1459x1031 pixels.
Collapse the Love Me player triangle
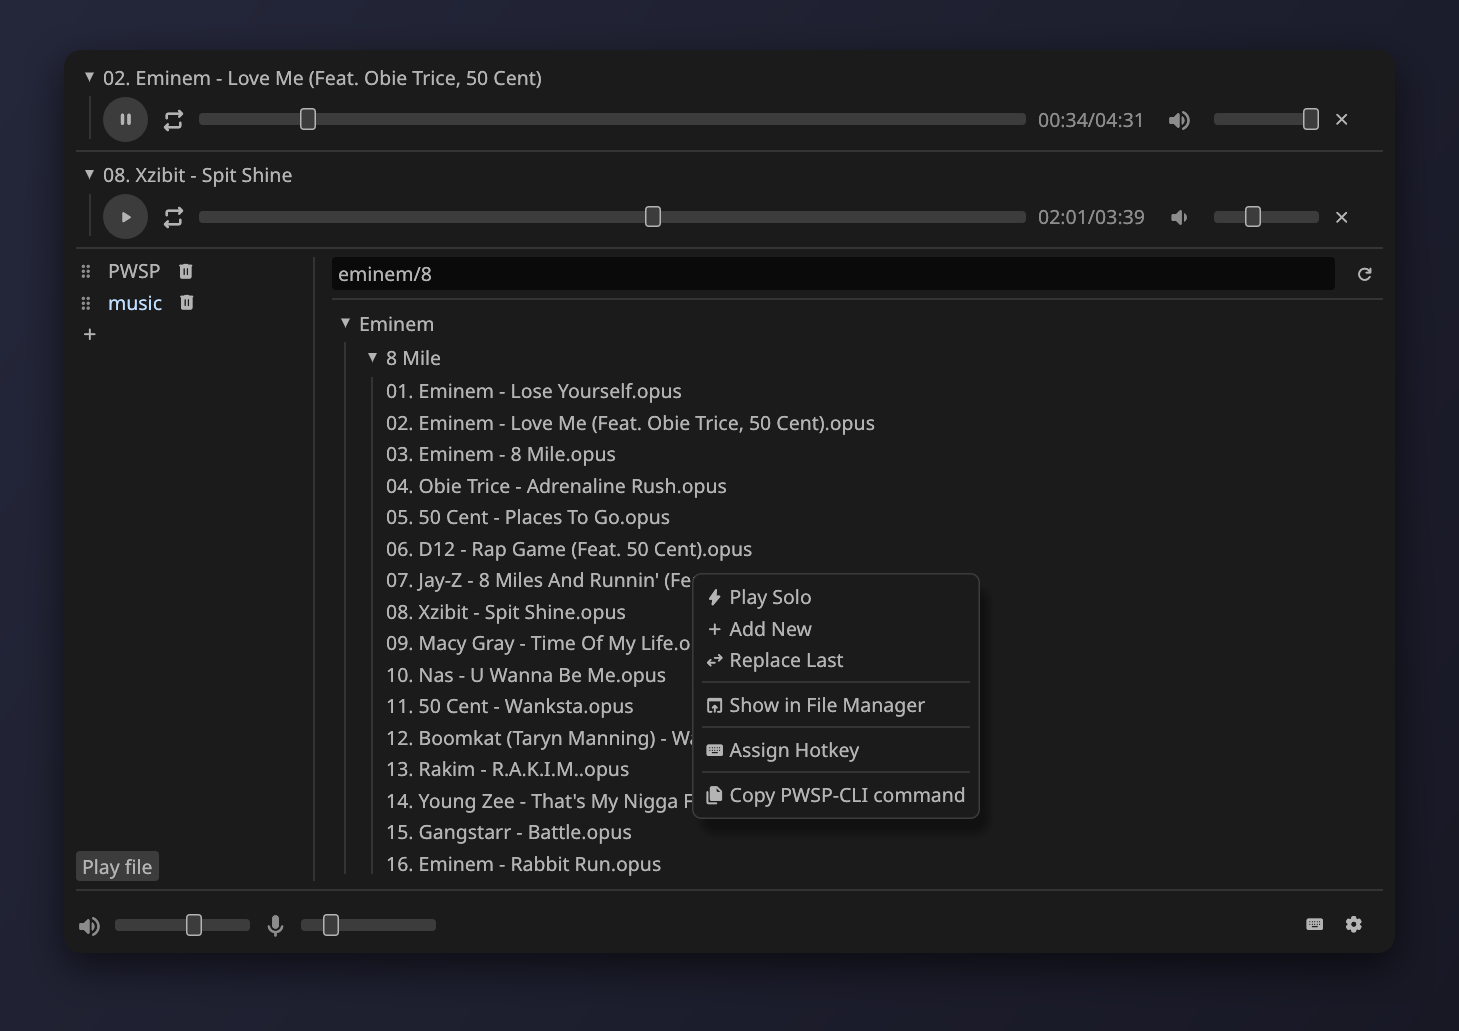(x=89, y=77)
